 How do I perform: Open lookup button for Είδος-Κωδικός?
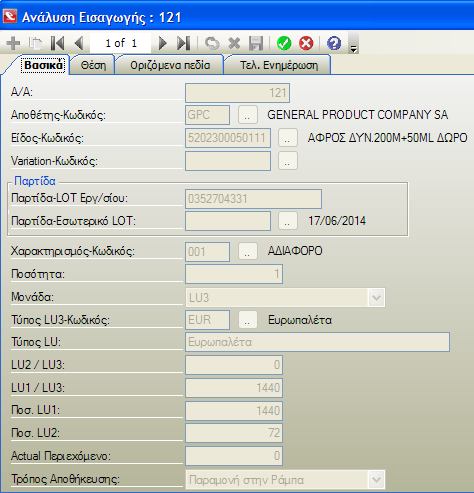[288, 138]
